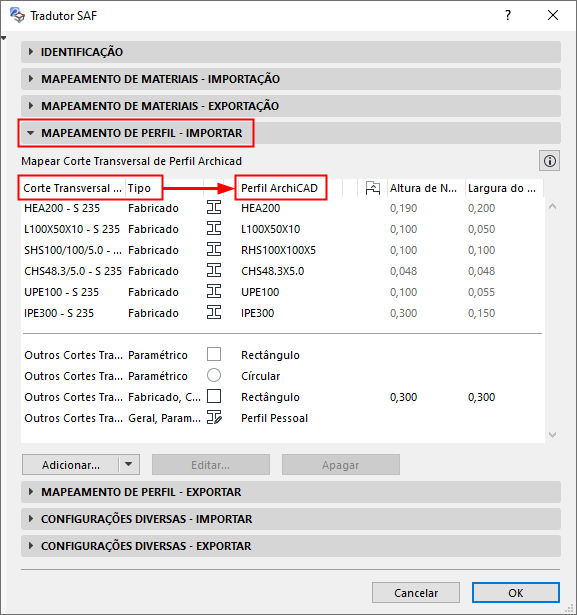Viewport: 577px width, 615px height.
Task: Click the Tipo column header
Action: tap(164, 188)
